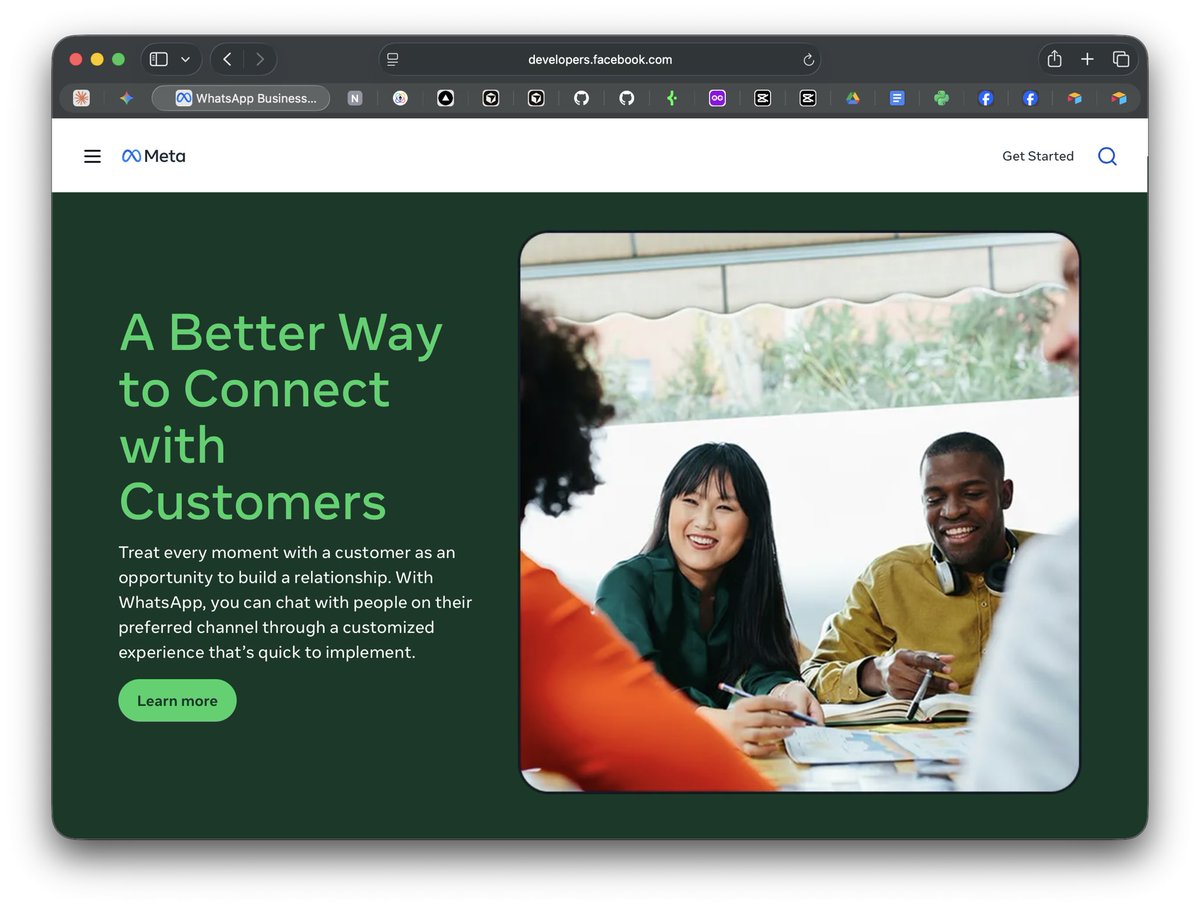1200x908 pixels.
Task: Select the WhatsApp Business tab
Action: [241, 98]
